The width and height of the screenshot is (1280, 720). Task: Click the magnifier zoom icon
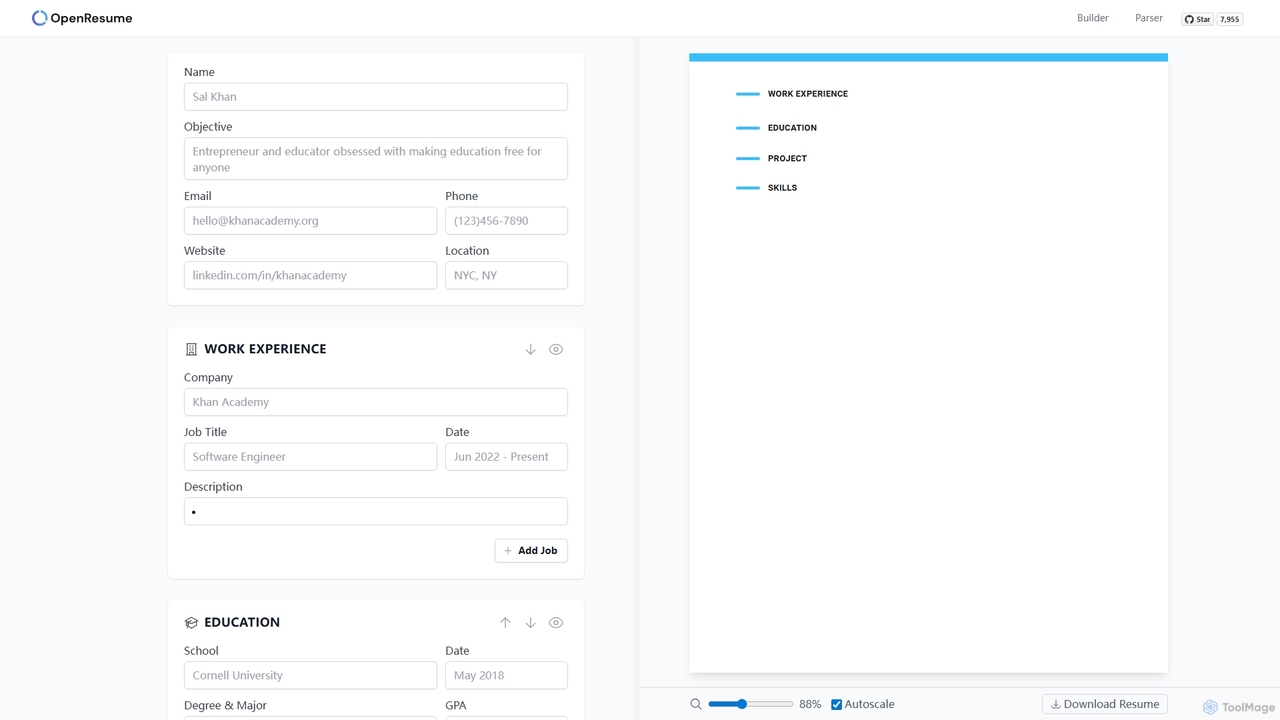click(696, 704)
